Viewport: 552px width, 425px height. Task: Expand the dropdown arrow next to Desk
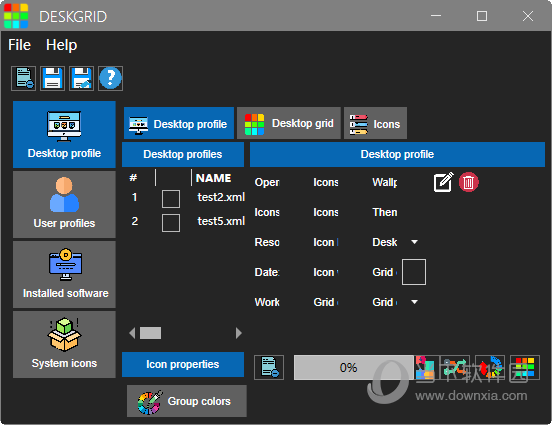[414, 242]
